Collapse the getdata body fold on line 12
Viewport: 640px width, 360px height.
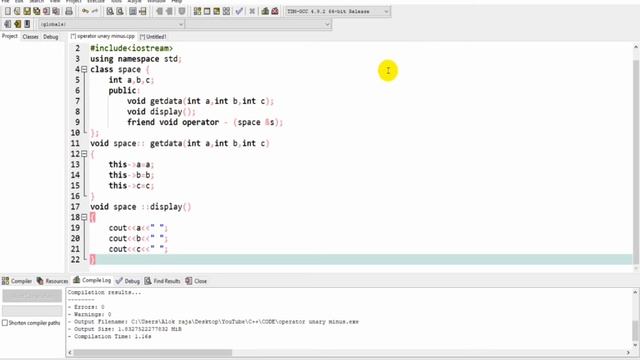[84, 154]
